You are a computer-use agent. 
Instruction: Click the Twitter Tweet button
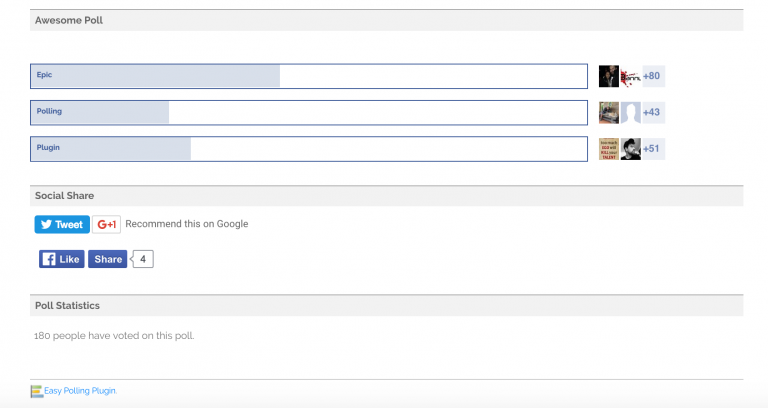pos(62,224)
